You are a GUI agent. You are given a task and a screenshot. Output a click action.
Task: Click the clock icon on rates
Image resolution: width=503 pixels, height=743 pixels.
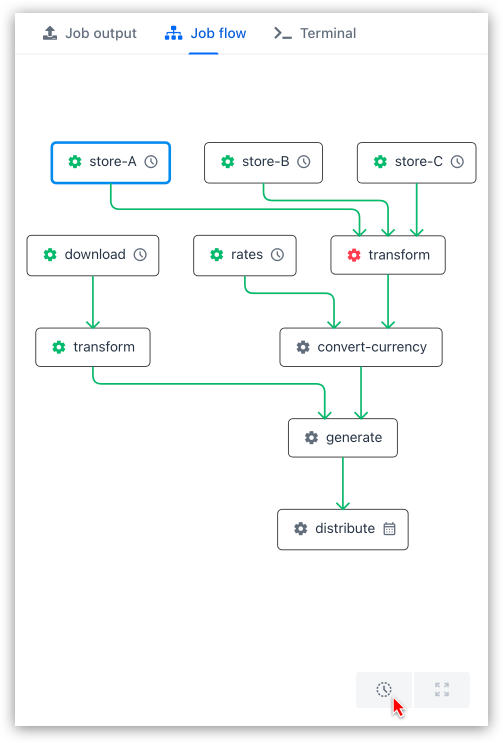pyautogui.click(x=278, y=254)
